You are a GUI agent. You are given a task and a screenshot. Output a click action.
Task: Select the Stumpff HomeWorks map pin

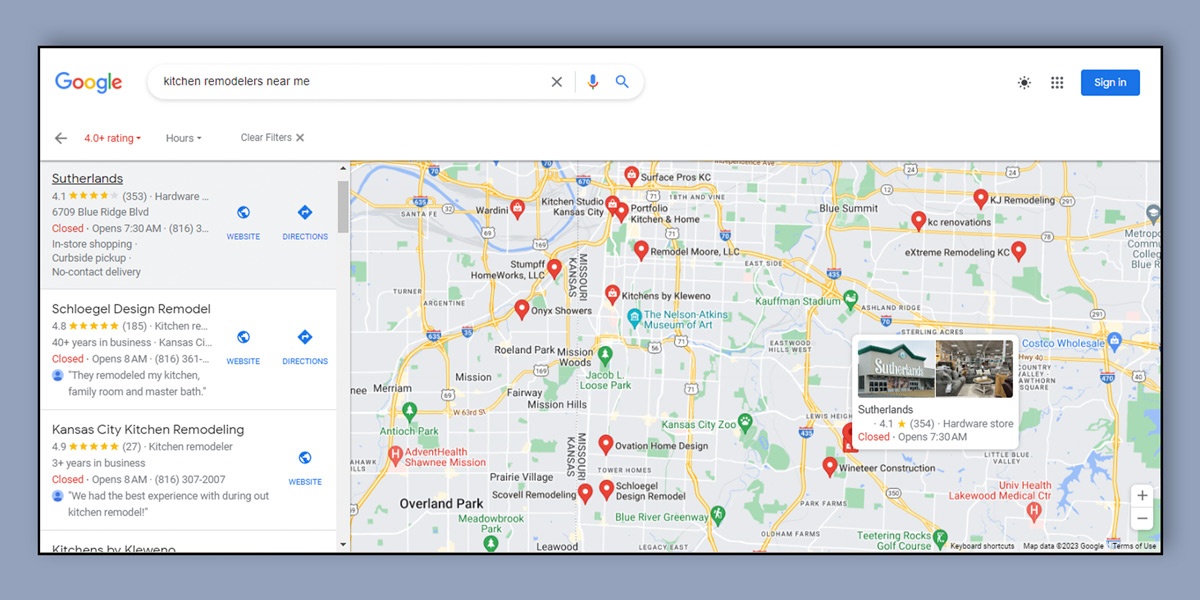pos(554,268)
